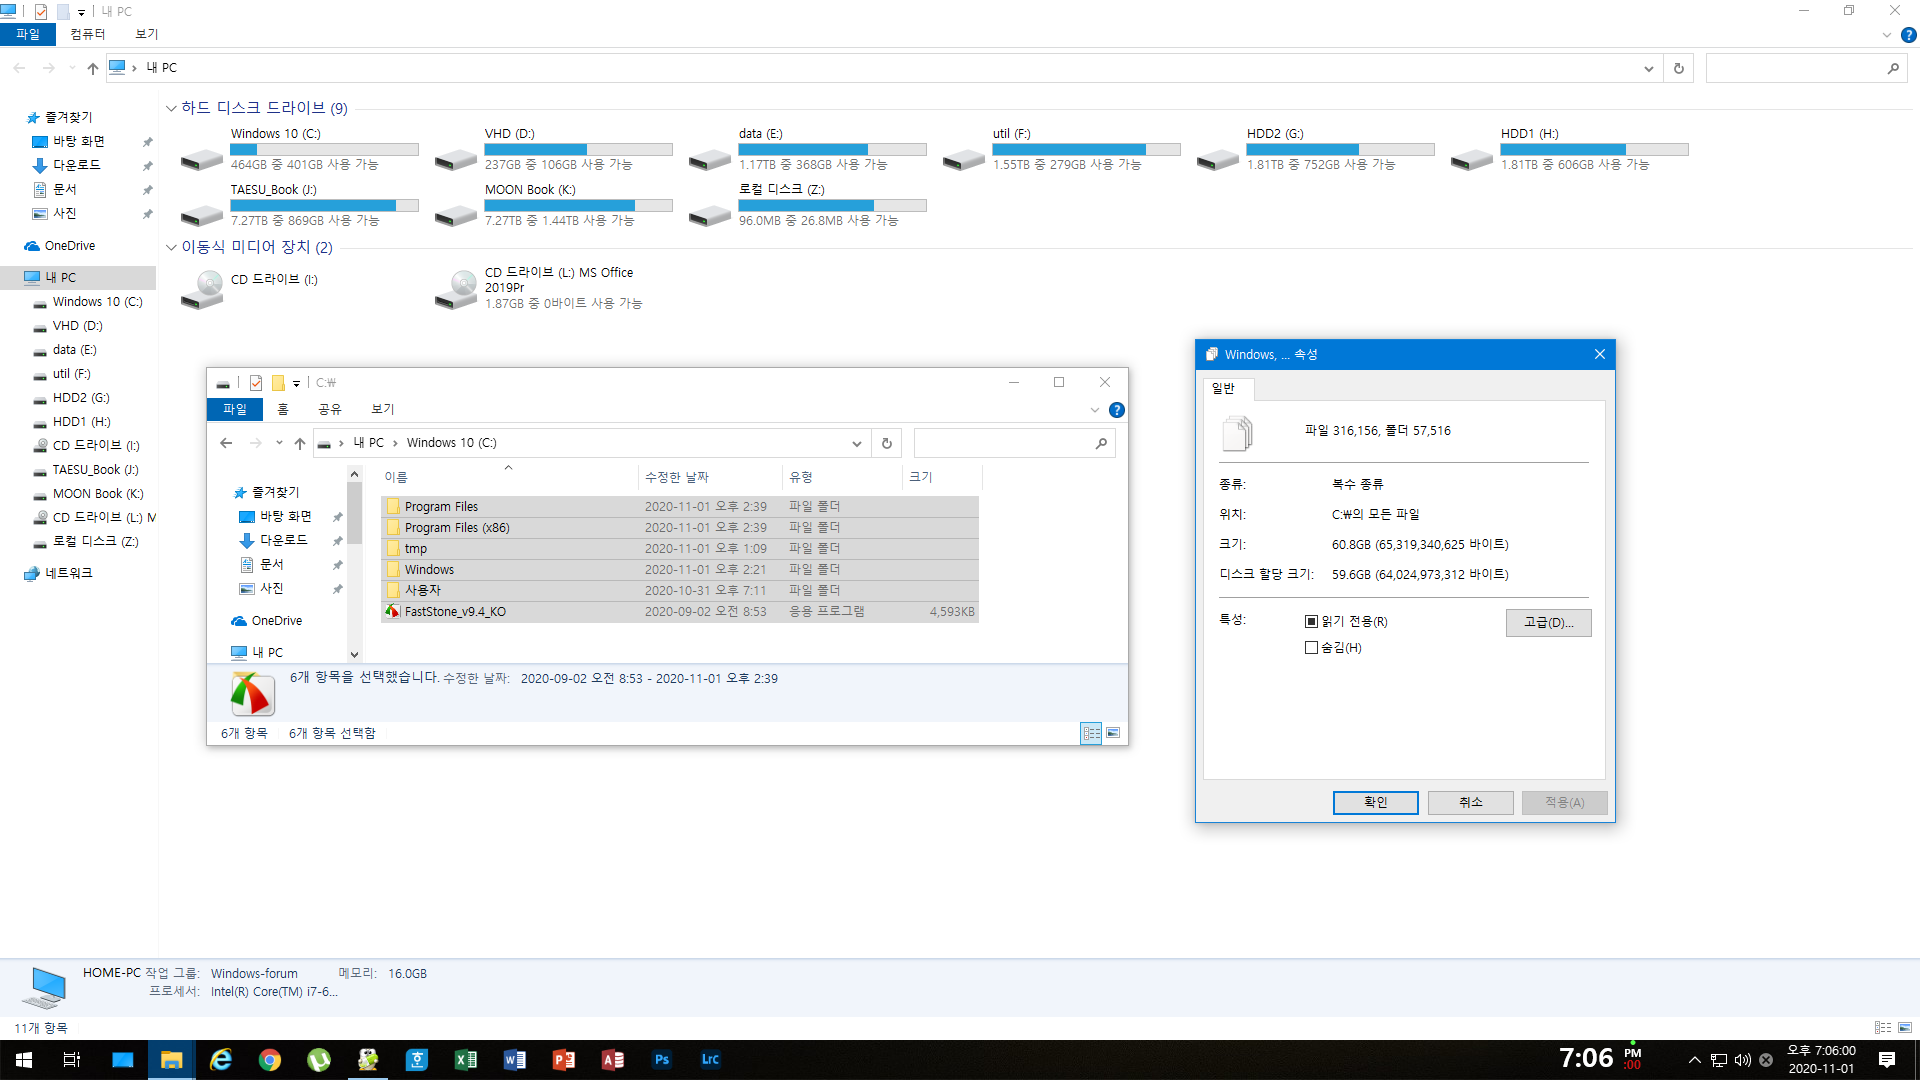Image resolution: width=1920 pixels, height=1080 pixels.
Task: Open data (E:) drive icon in main pane
Action: click(710, 158)
